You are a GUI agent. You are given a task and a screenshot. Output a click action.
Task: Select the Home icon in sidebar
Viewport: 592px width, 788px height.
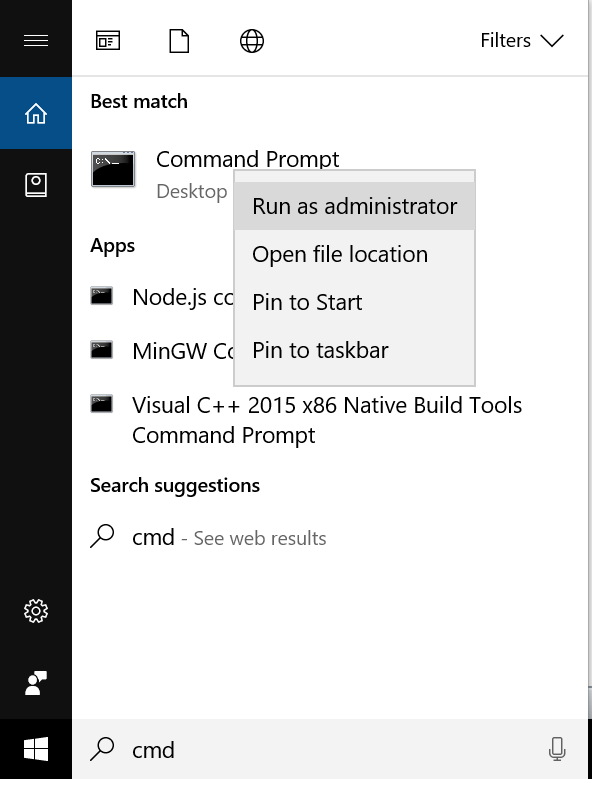[36, 113]
